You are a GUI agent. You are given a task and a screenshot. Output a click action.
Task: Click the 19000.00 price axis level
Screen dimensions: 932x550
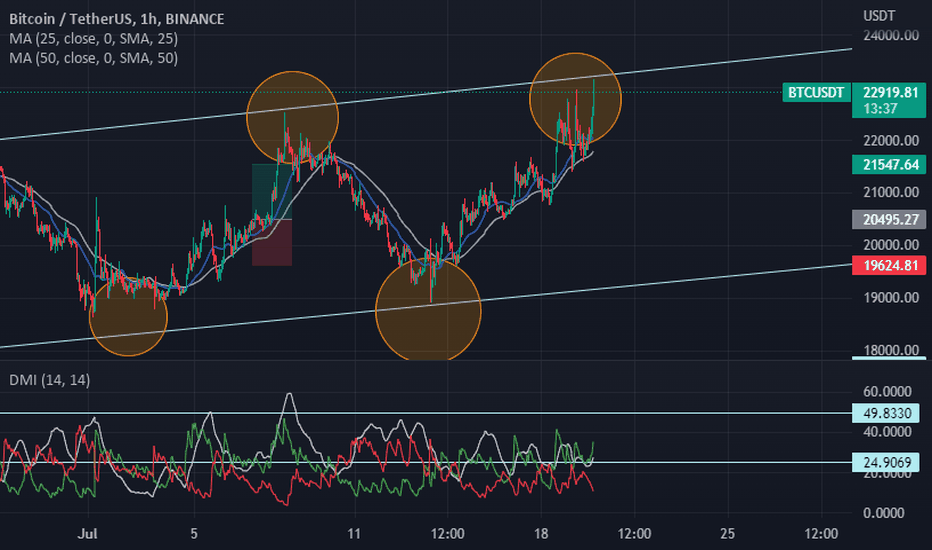[x=890, y=298]
